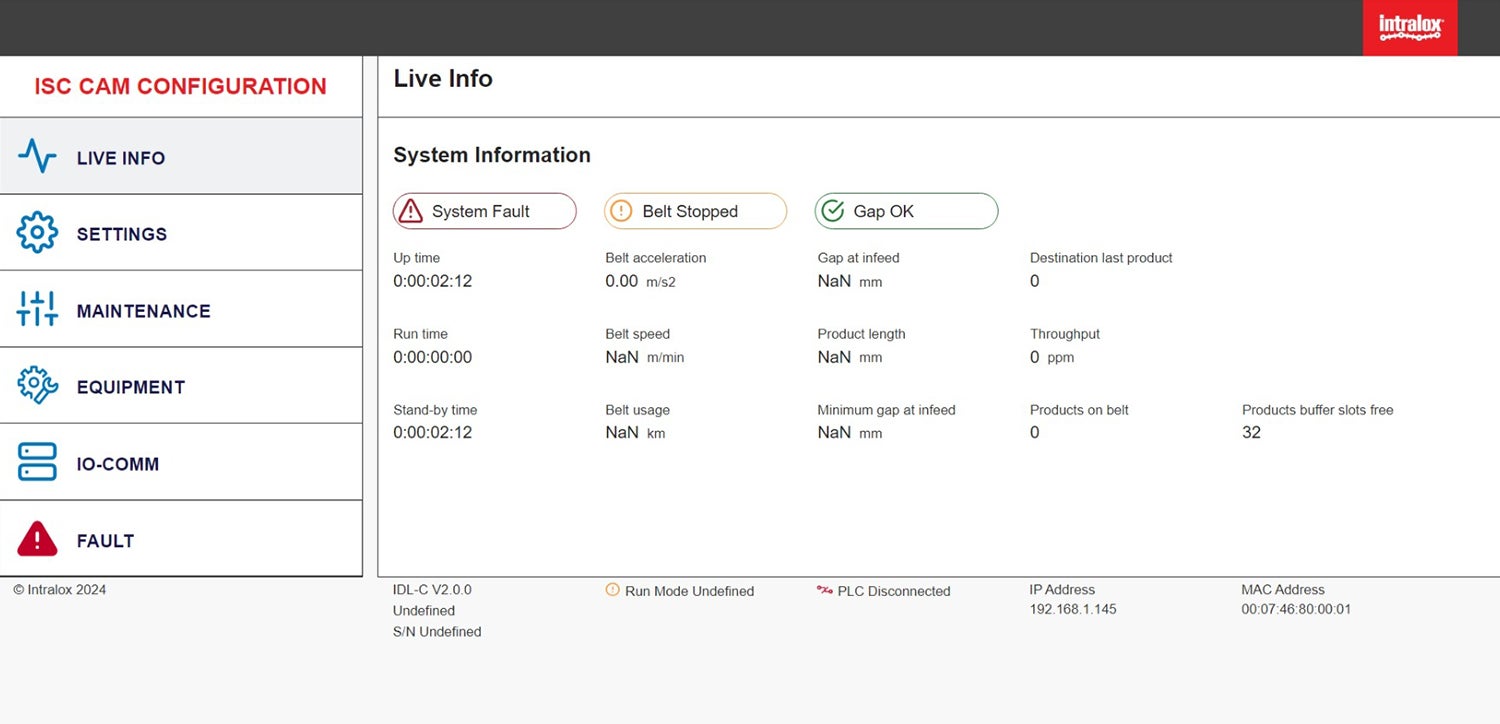Click the Intralox logo in the header
This screenshot has height=724, width=1500.
click(x=1409, y=27)
